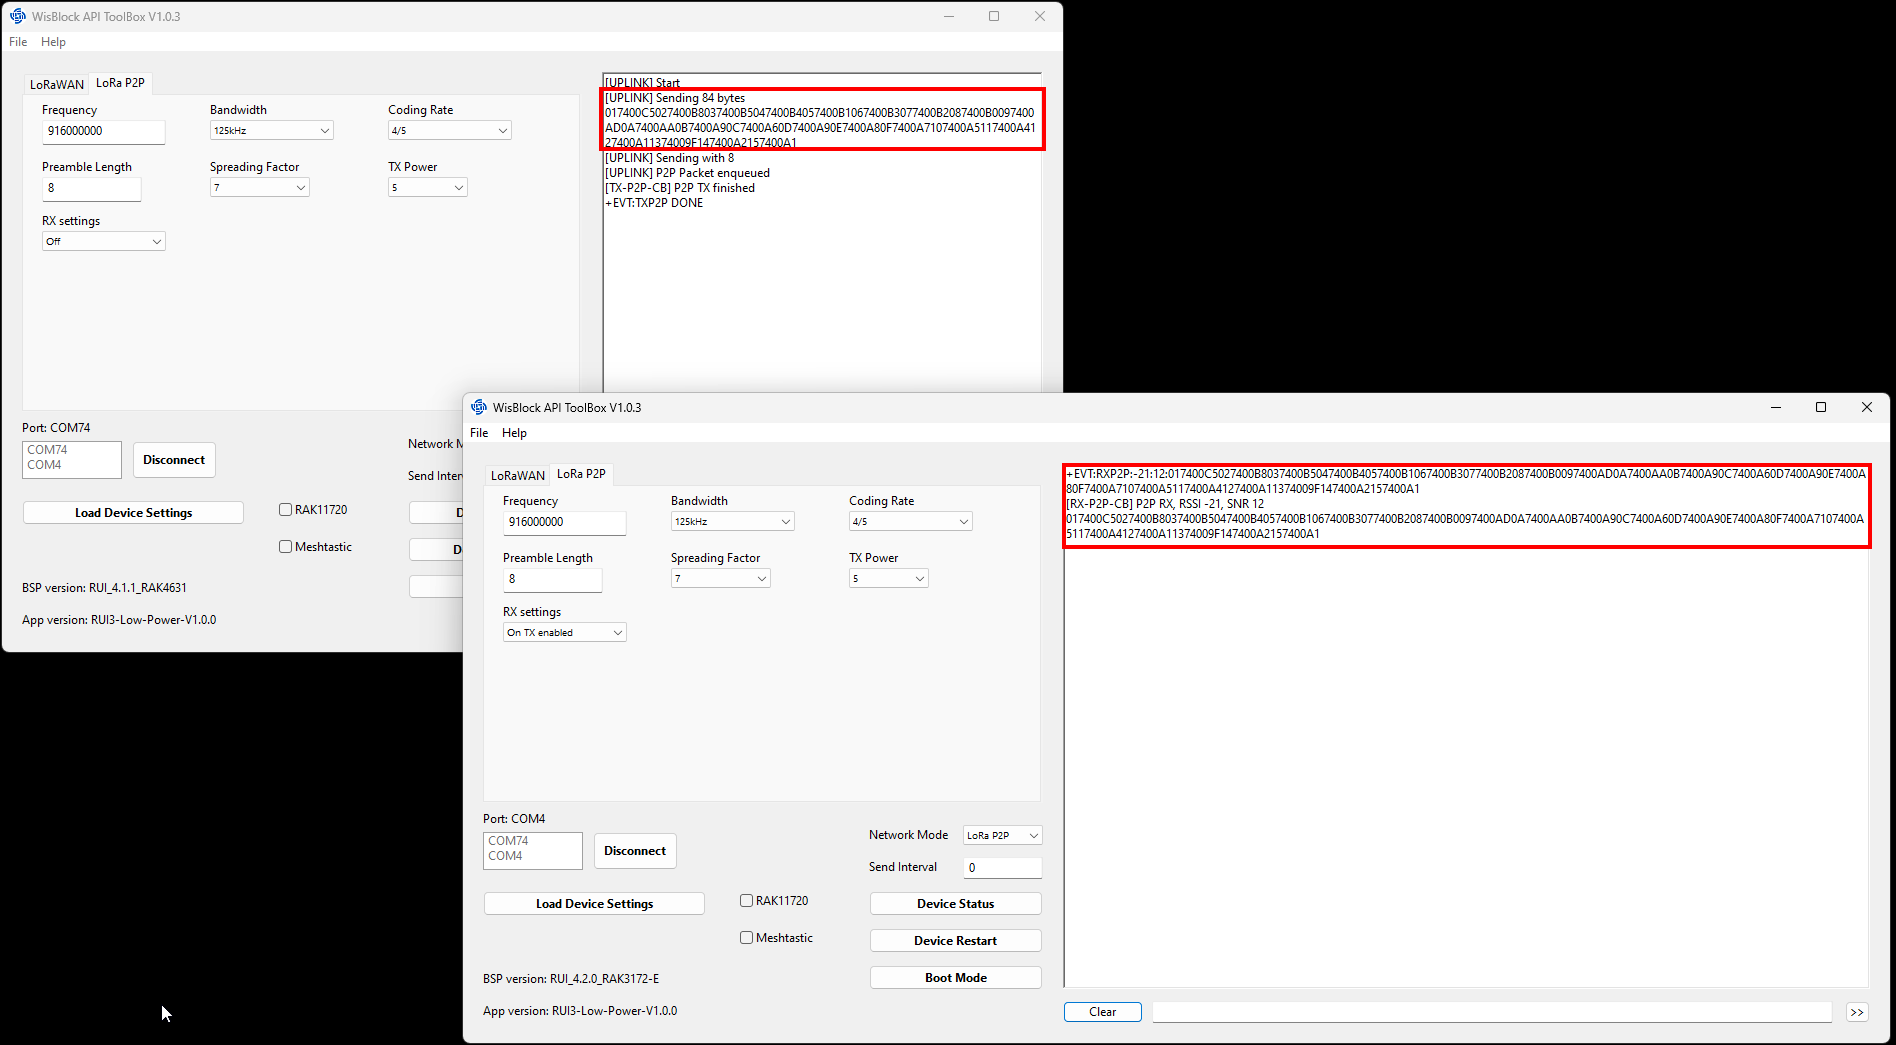Open the Help menu in front window
This screenshot has height=1045, width=1896.
[x=514, y=433]
